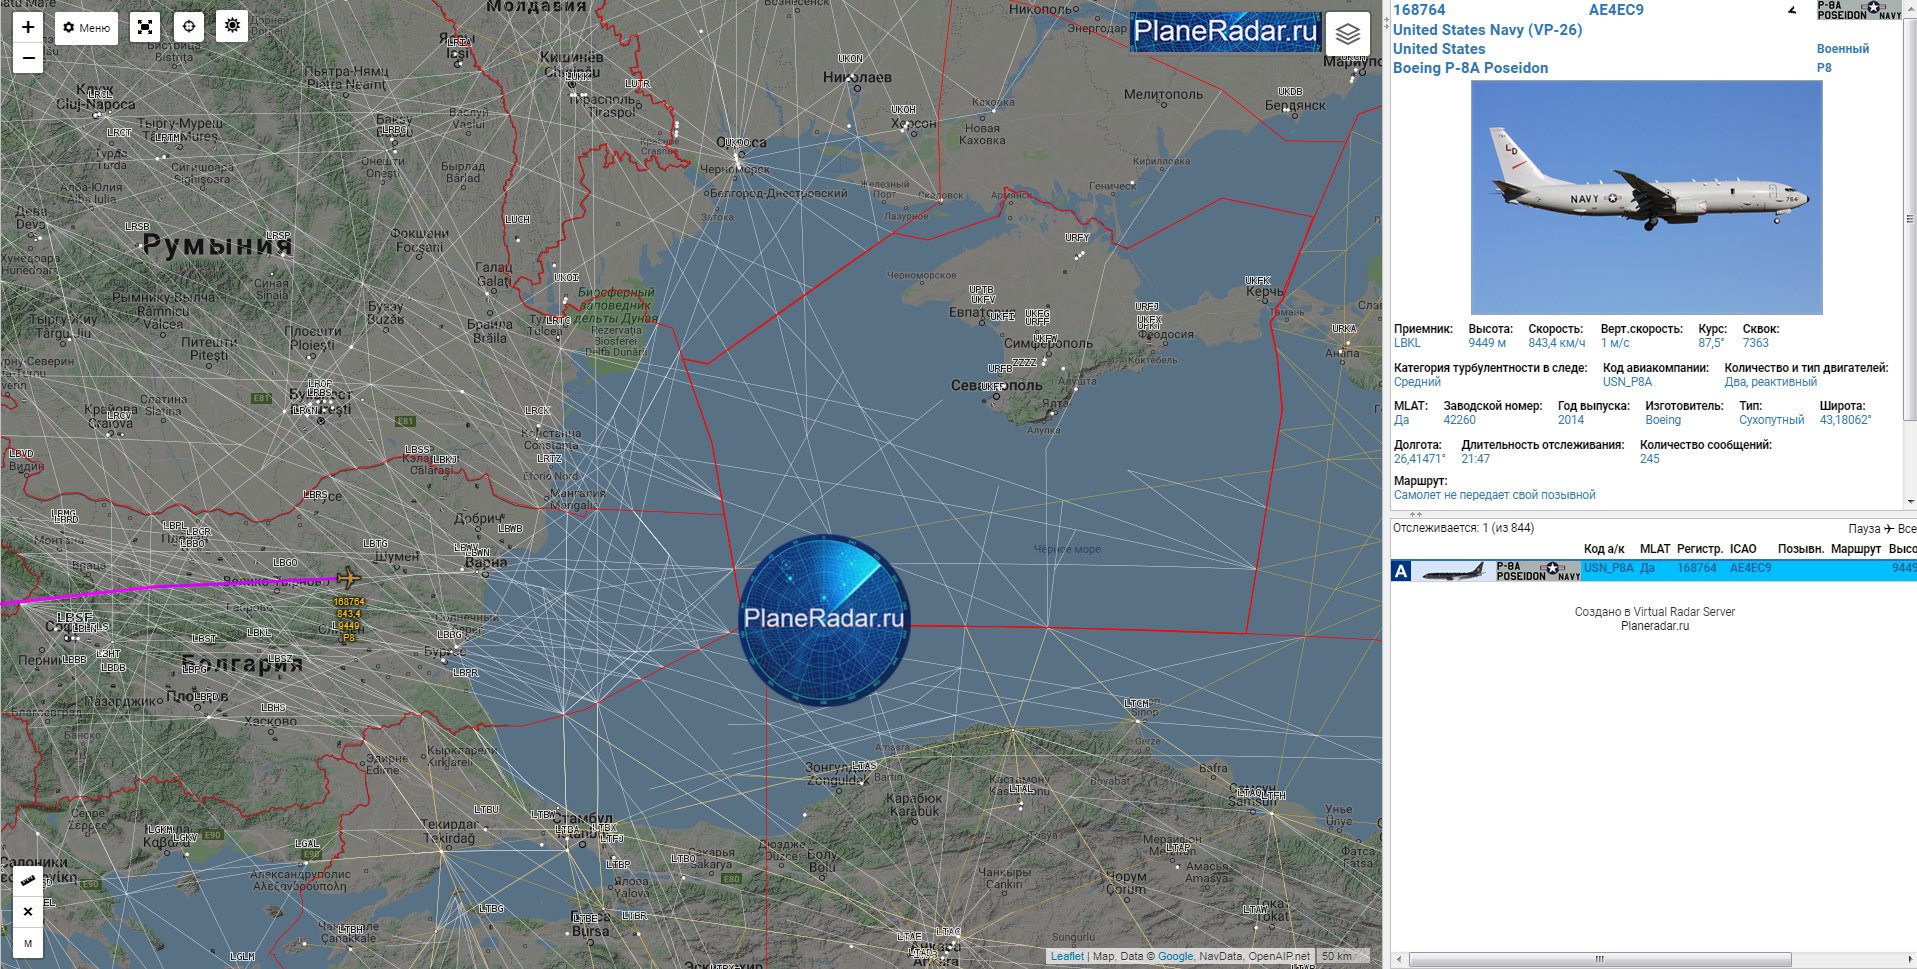1917x969 pixels.
Task: Sort list by Регистр. column header
Action: pyautogui.click(x=1699, y=549)
